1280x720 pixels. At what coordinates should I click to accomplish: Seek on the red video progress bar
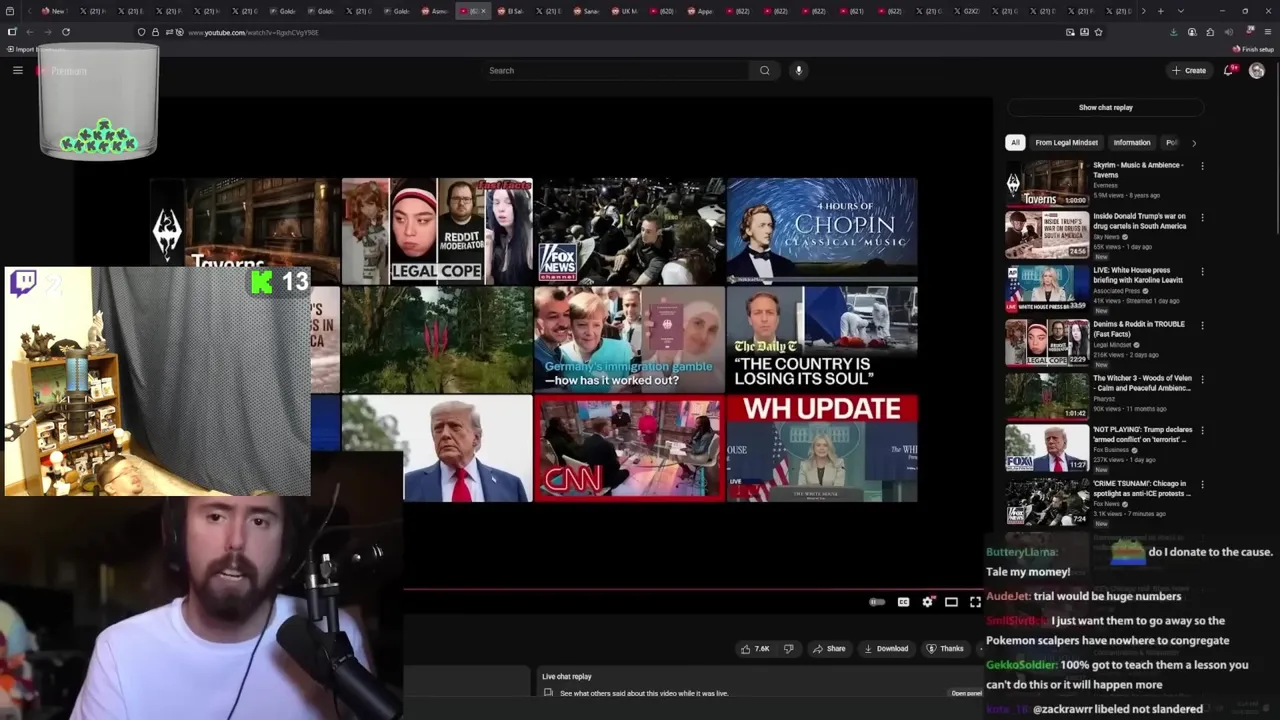(694, 590)
